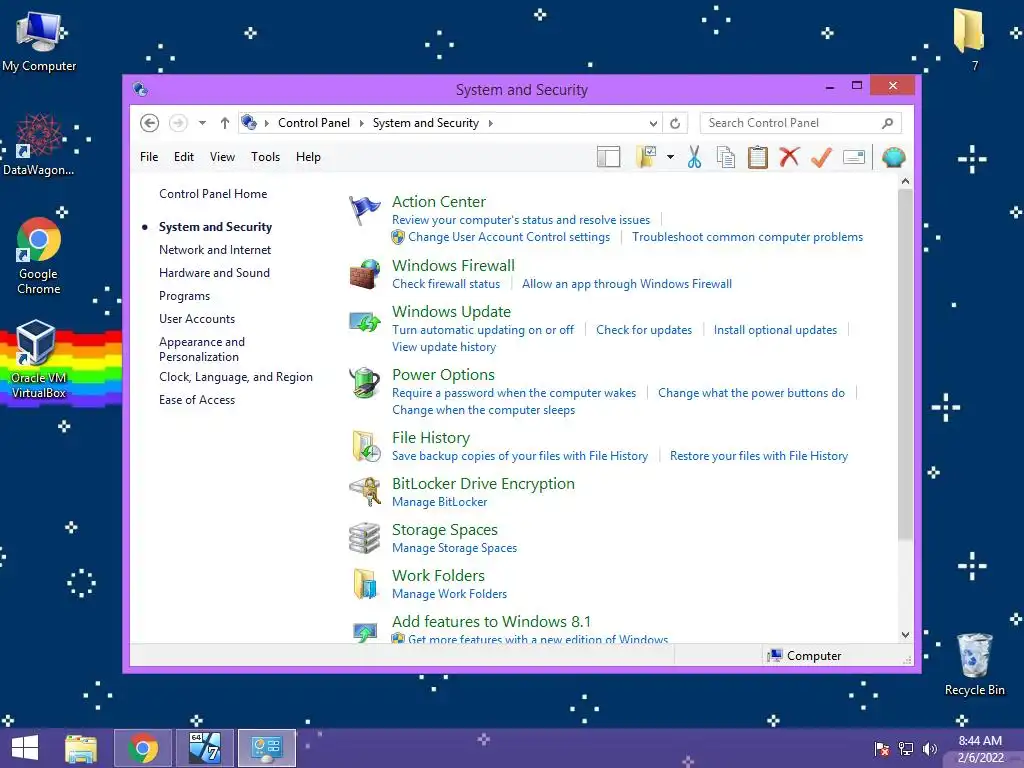Screen dimensions: 1024x768
Task: Open the Work Folders icon
Action: click(x=365, y=584)
